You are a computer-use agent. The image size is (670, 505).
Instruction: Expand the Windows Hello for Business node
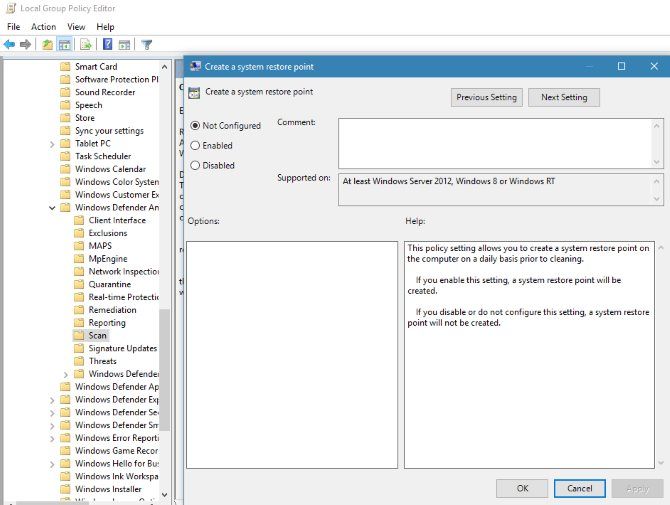click(52, 464)
